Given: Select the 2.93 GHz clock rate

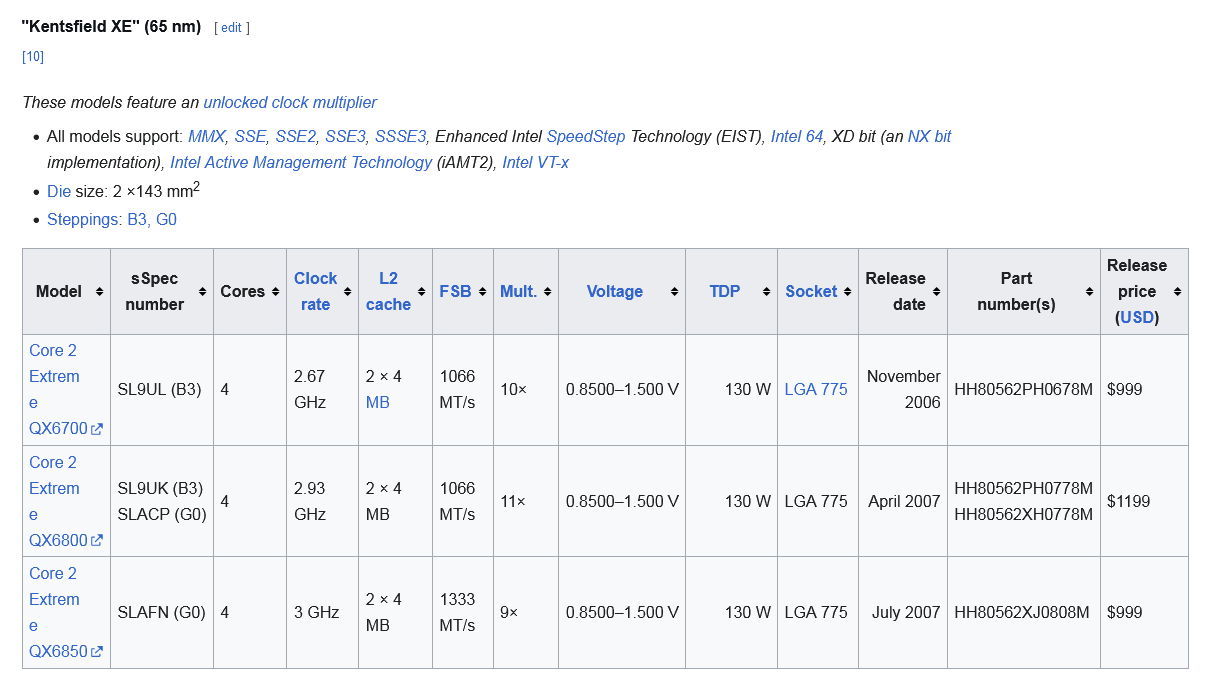Looking at the screenshot, I should click(x=310, y=502).
